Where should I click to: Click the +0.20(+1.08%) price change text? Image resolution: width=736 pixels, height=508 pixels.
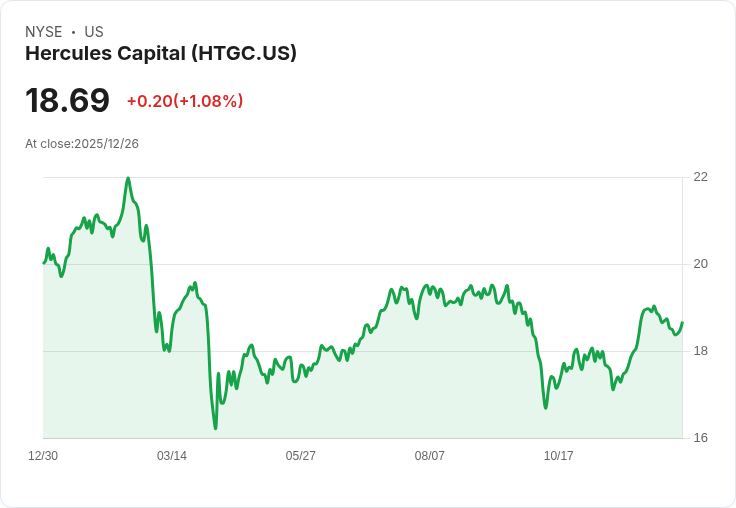coord(185,101)
